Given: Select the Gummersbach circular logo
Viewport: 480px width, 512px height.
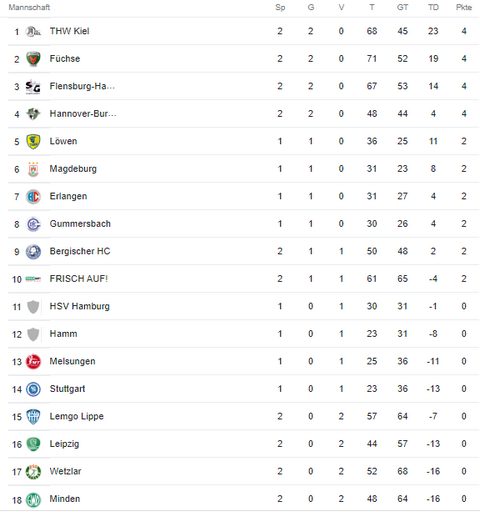Looking at the screenshot, I should coord(33,224).
